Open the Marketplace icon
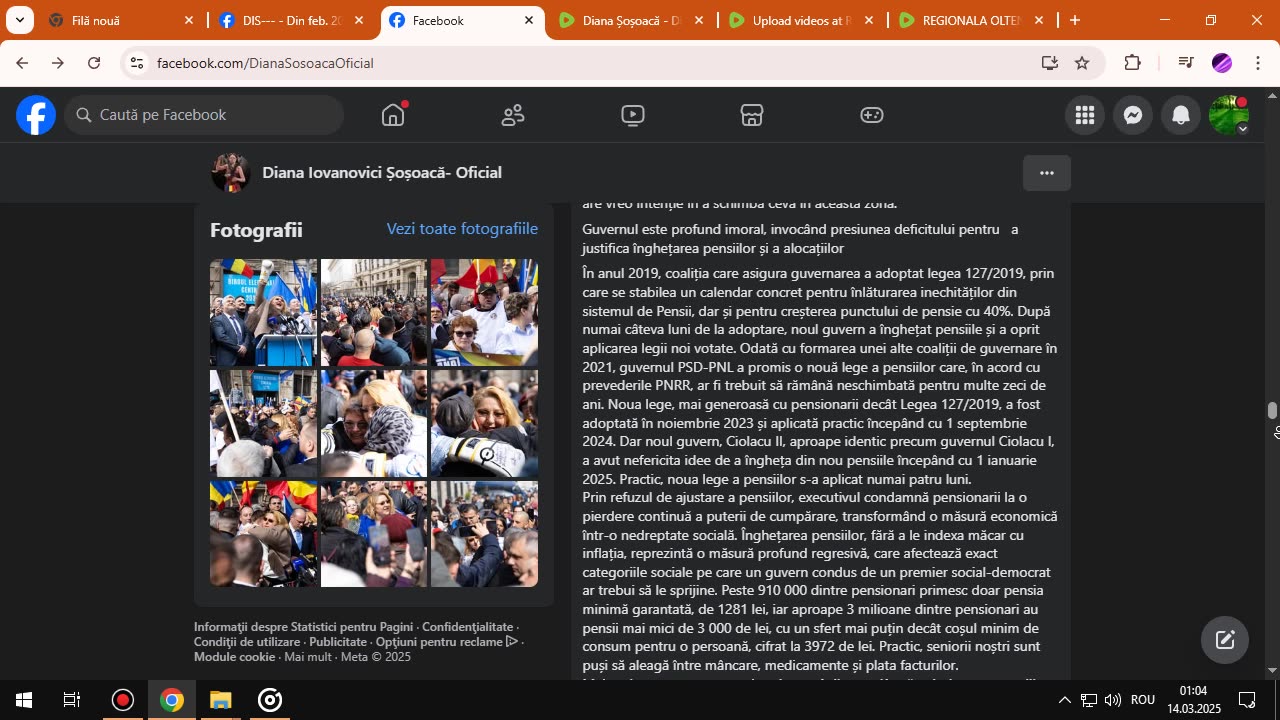Viewport: 1280px width, 720px height. coord(752,115)
